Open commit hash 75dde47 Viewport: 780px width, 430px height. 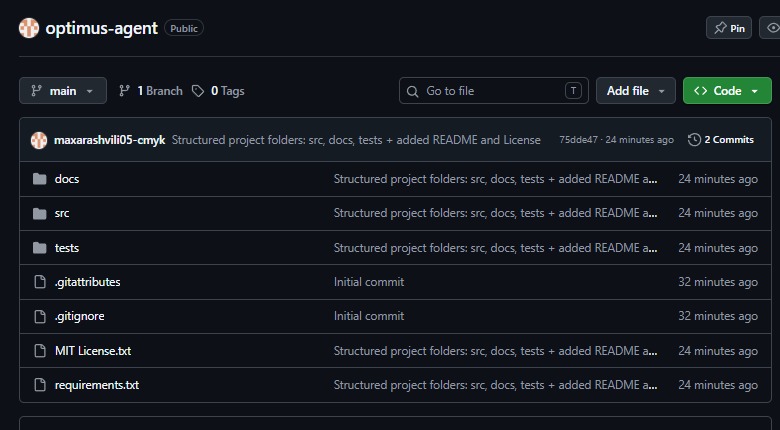[578, 140]
